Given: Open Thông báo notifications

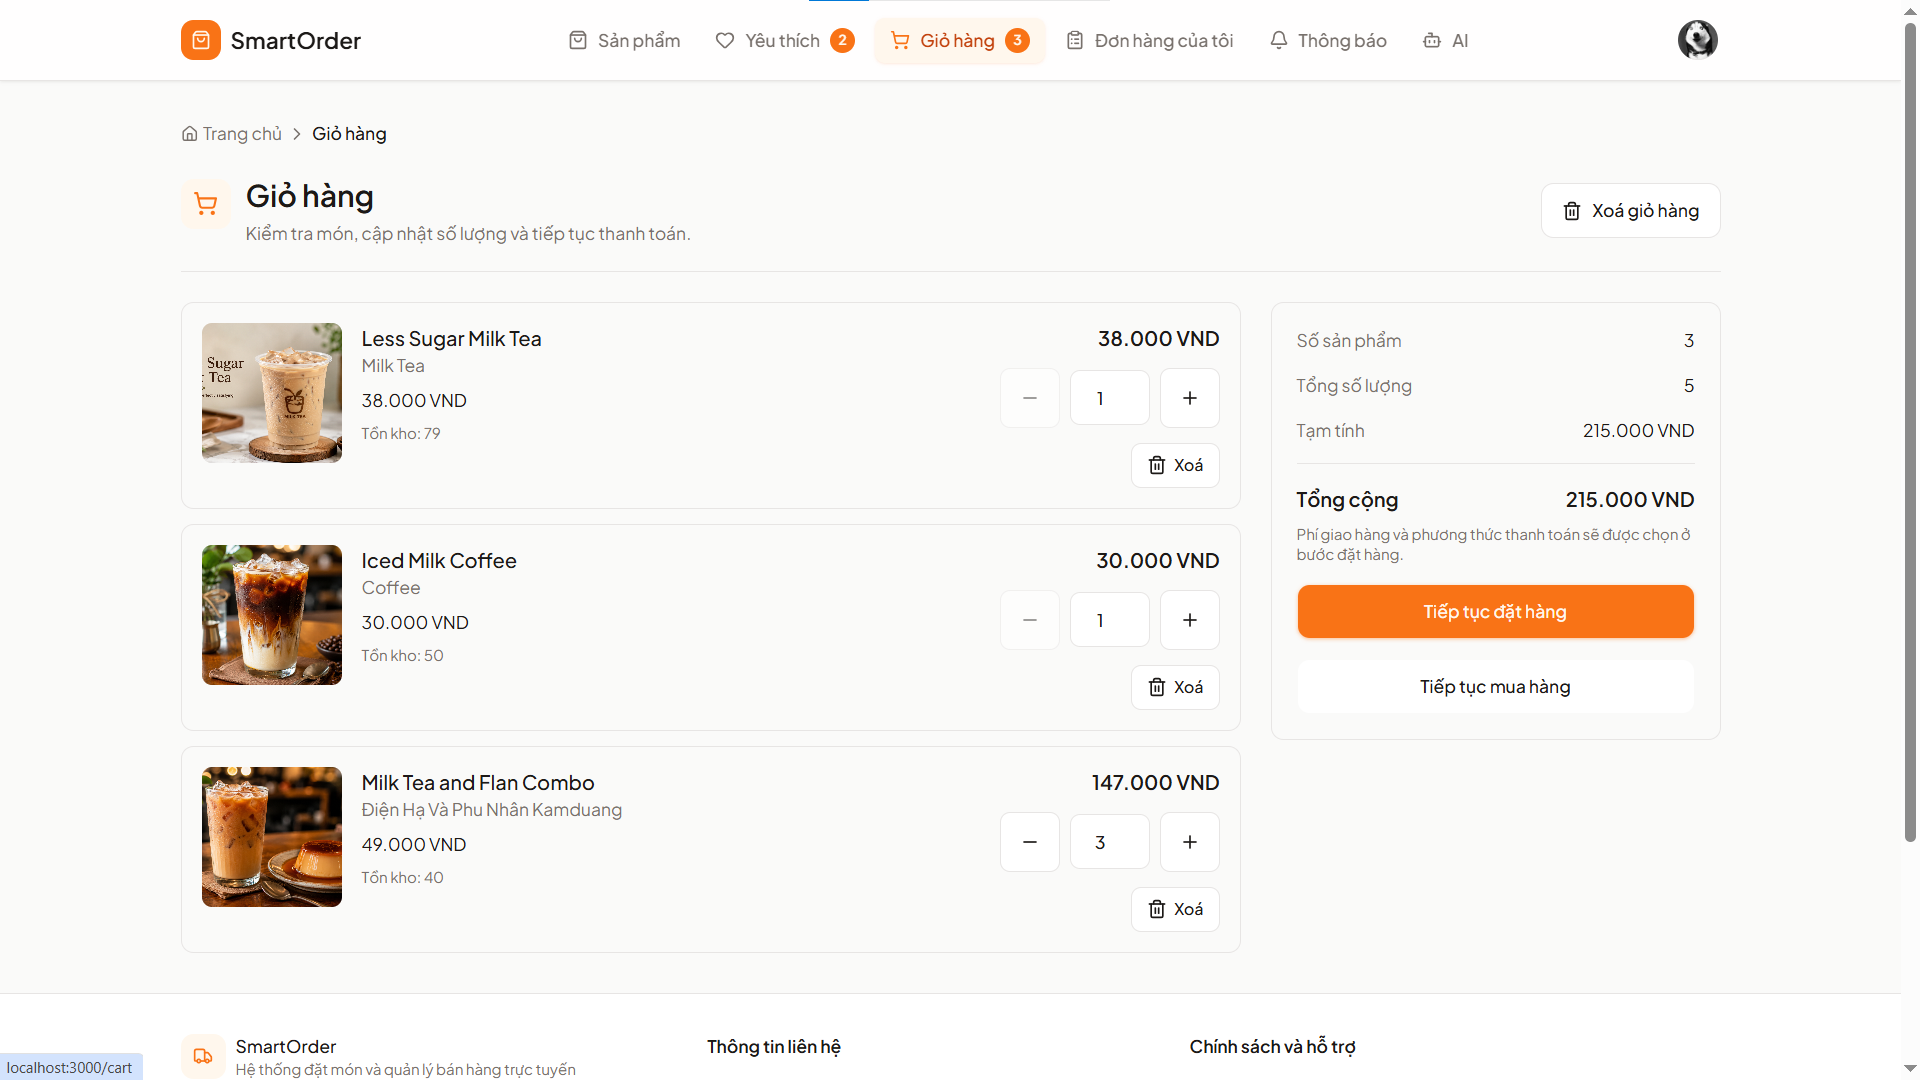Looking at the screenshot, I should tap(1327, 40).
